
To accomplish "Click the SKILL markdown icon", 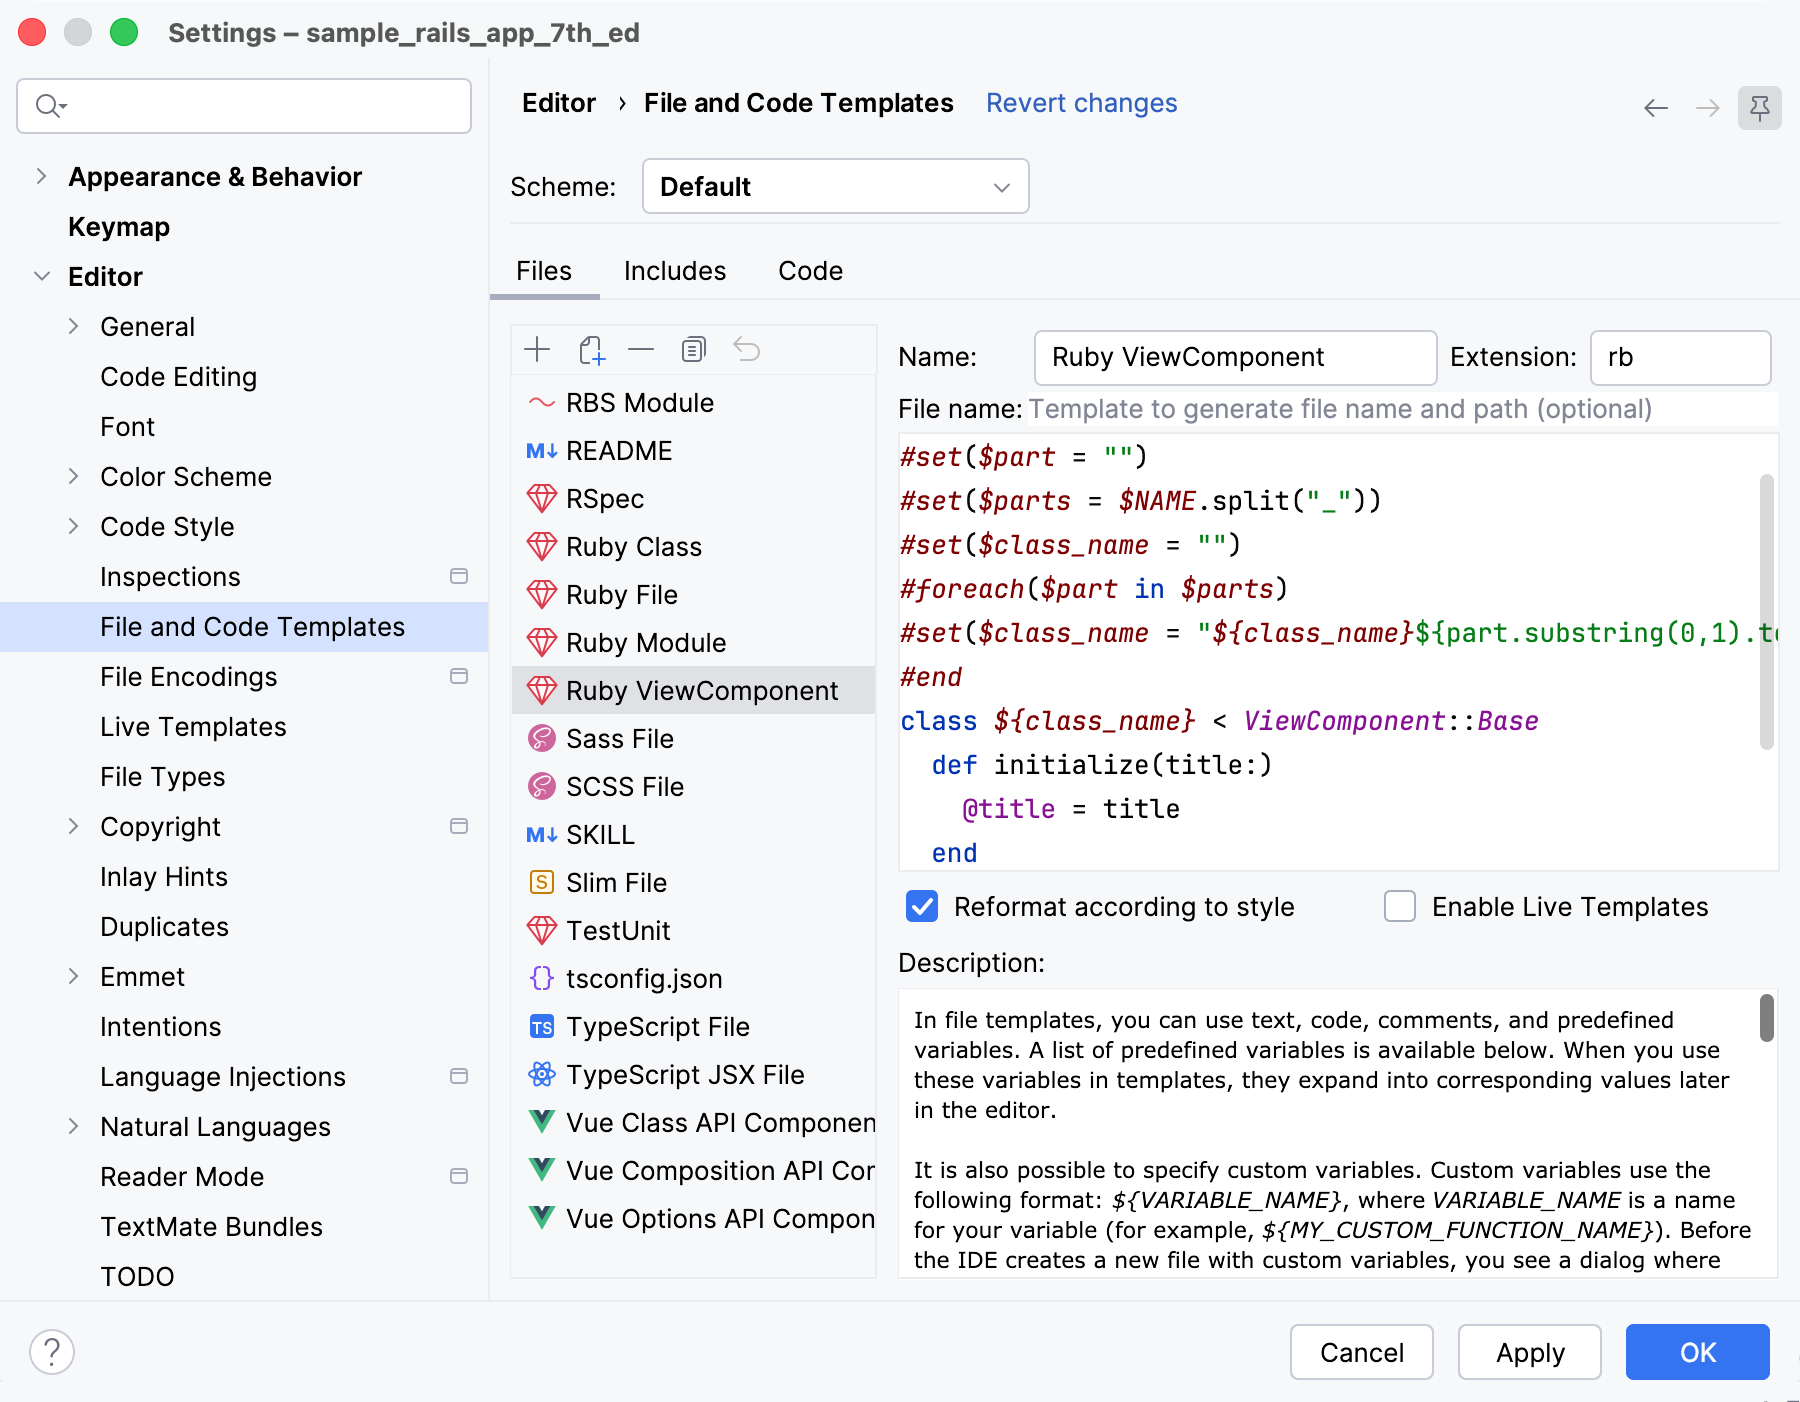I will point(541,835).
